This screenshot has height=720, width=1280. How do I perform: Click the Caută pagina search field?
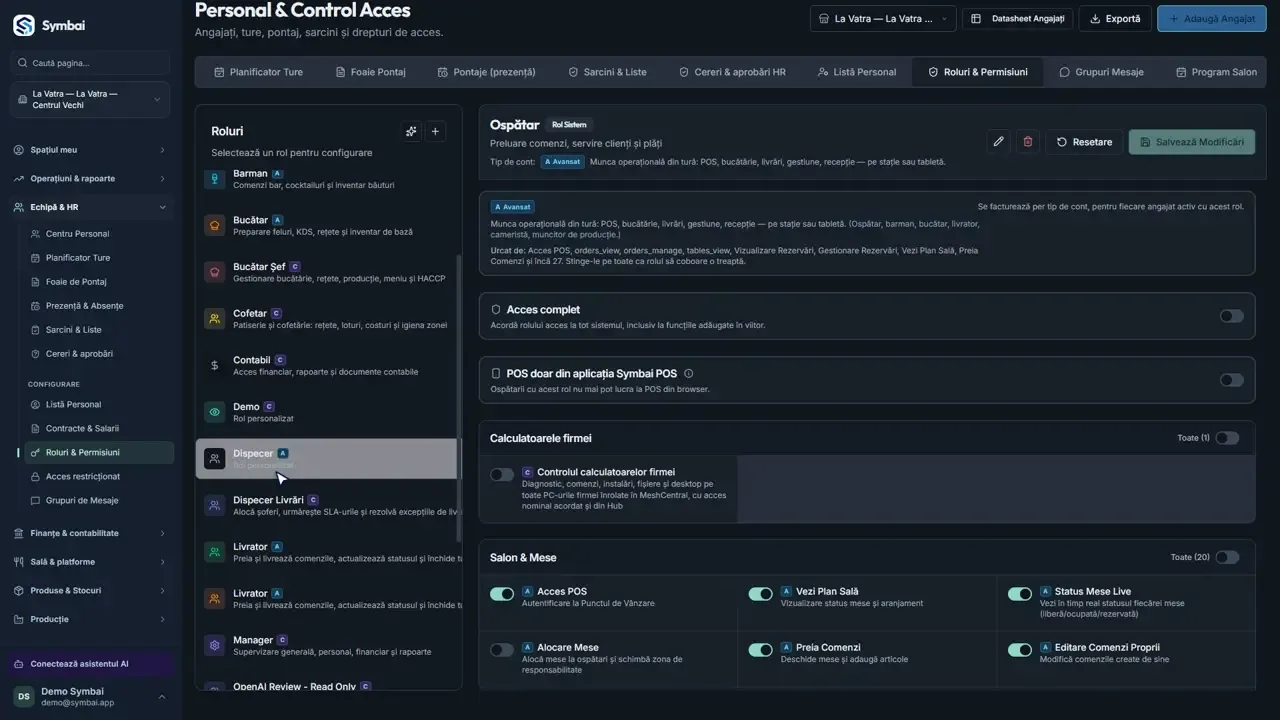coord(91,63)
